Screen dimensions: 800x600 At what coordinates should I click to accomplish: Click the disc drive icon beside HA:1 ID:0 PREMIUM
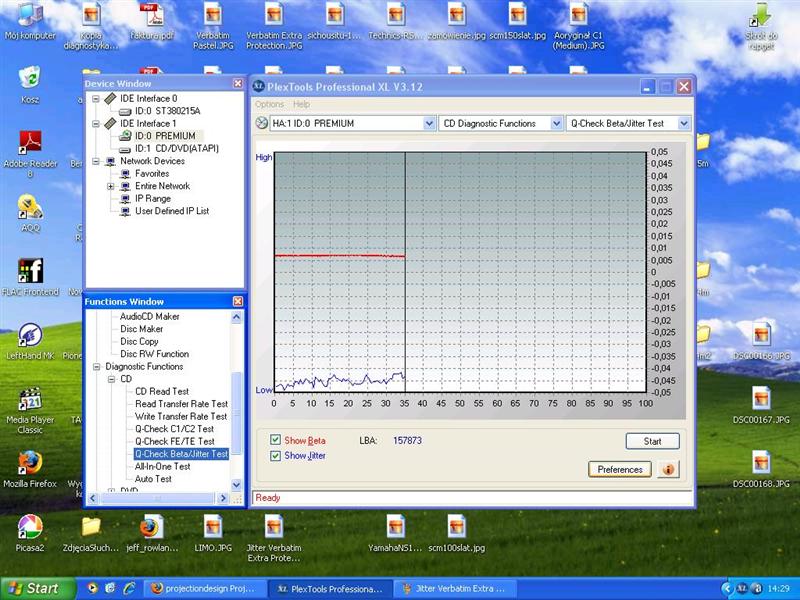(261, 123)
